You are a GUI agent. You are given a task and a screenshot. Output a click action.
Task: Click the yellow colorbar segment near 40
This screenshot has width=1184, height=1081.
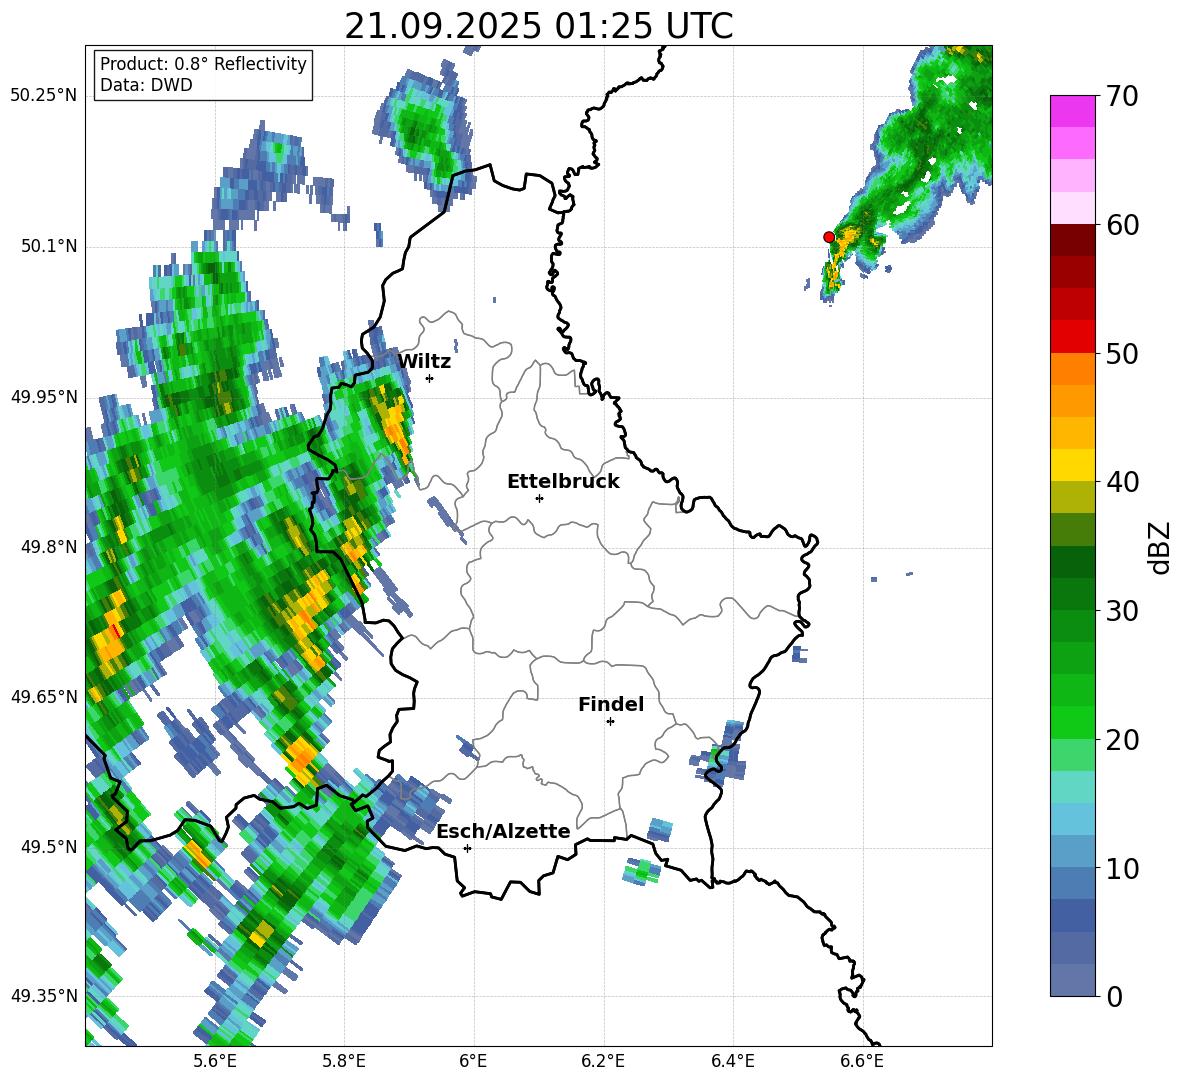[1072, 464]
